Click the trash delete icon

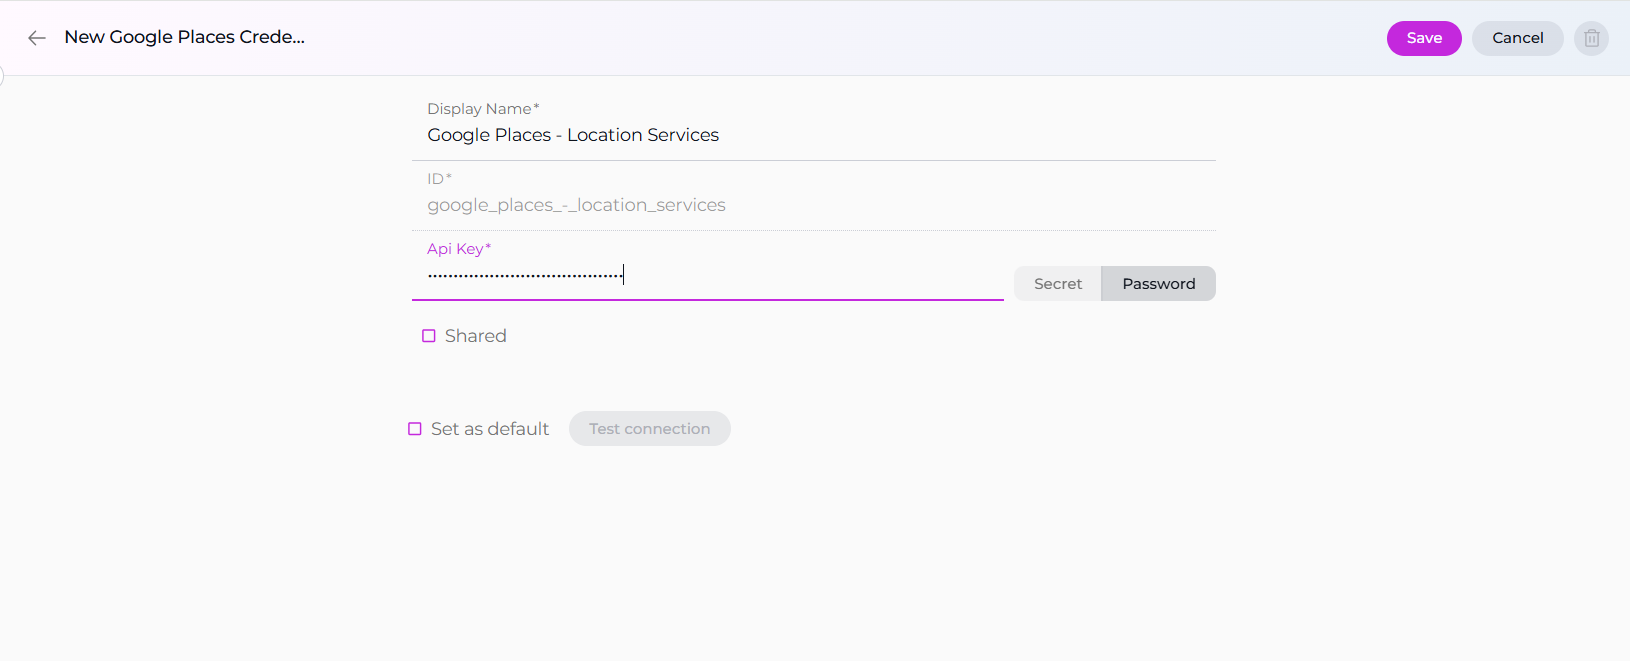coord(1591,38)
